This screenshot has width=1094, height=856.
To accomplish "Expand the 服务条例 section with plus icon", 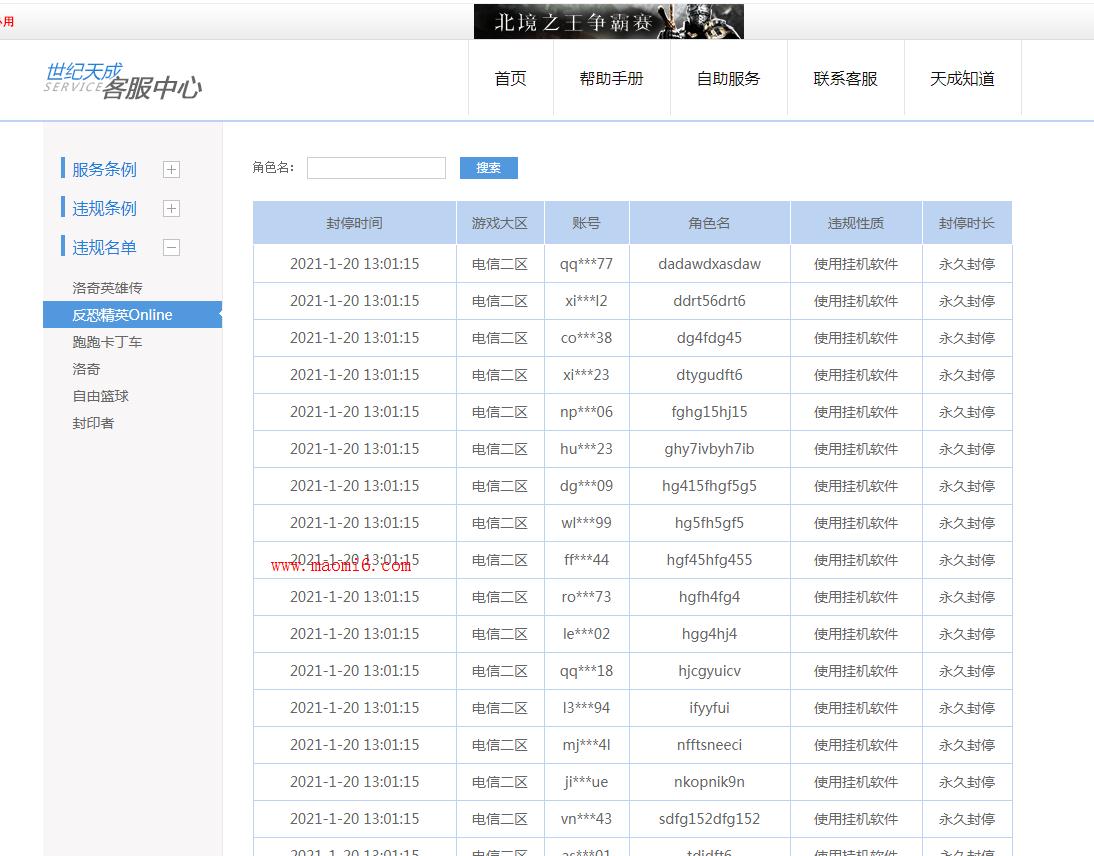I will 171,170.
